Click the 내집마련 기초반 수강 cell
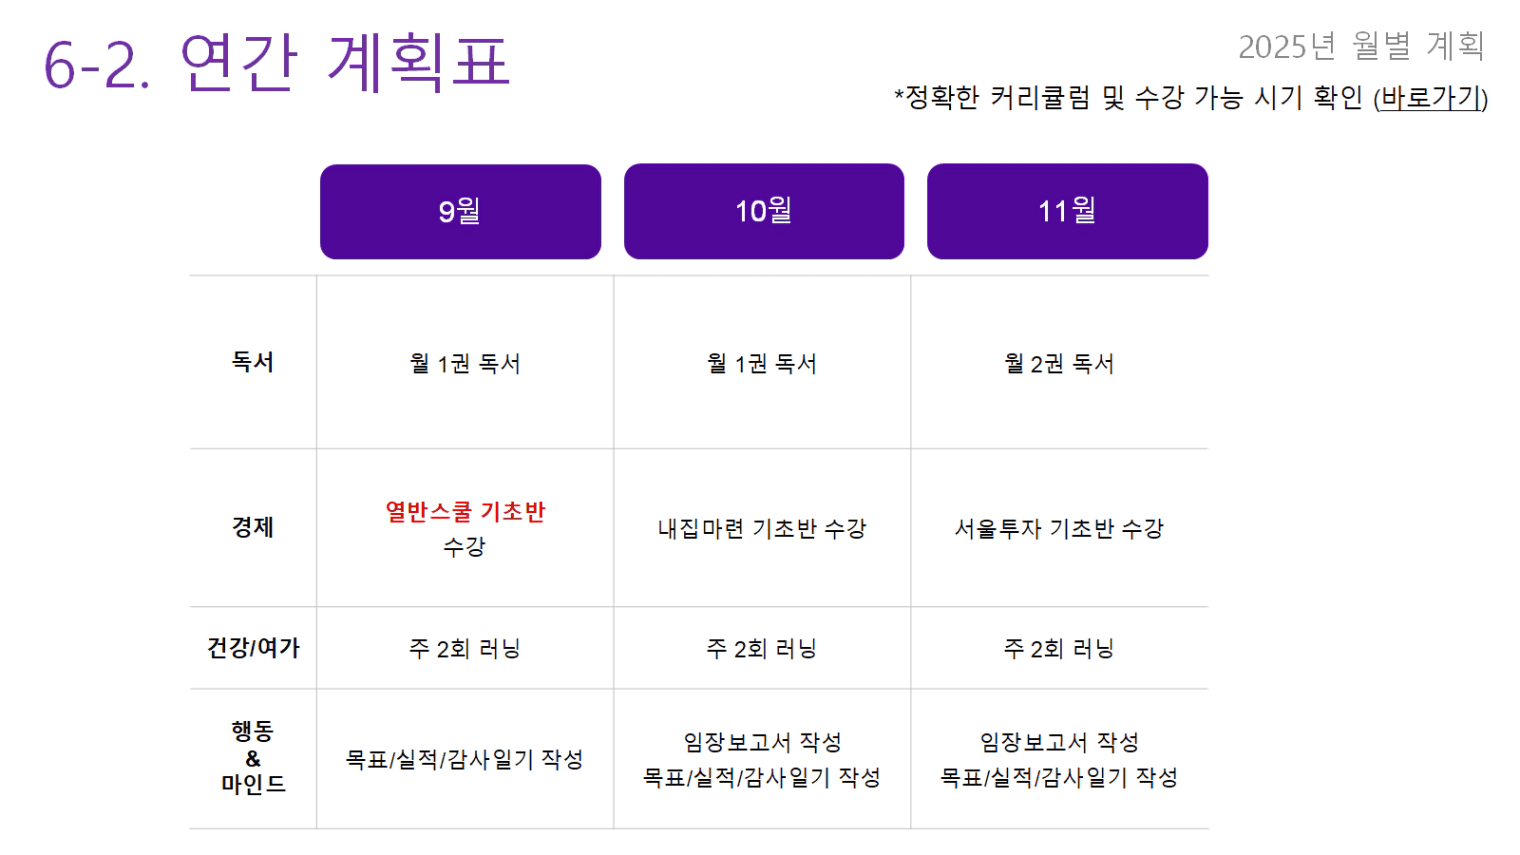The image size is (1520, 855). 762,529
